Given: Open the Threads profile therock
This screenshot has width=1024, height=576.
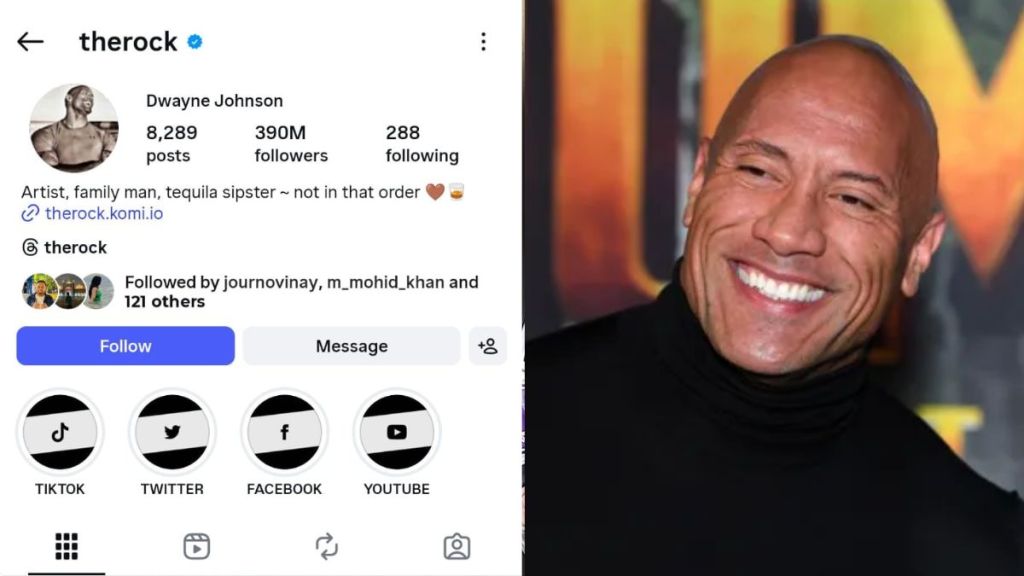Looking at the screenshot, I should click(64, 248).
